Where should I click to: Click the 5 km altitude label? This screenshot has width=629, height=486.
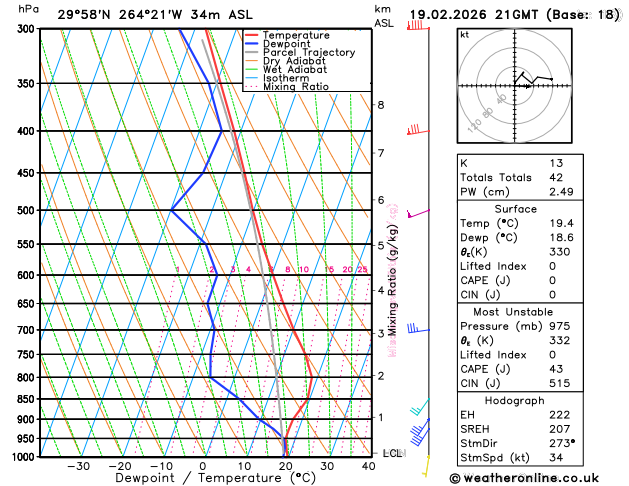[381, 245]
